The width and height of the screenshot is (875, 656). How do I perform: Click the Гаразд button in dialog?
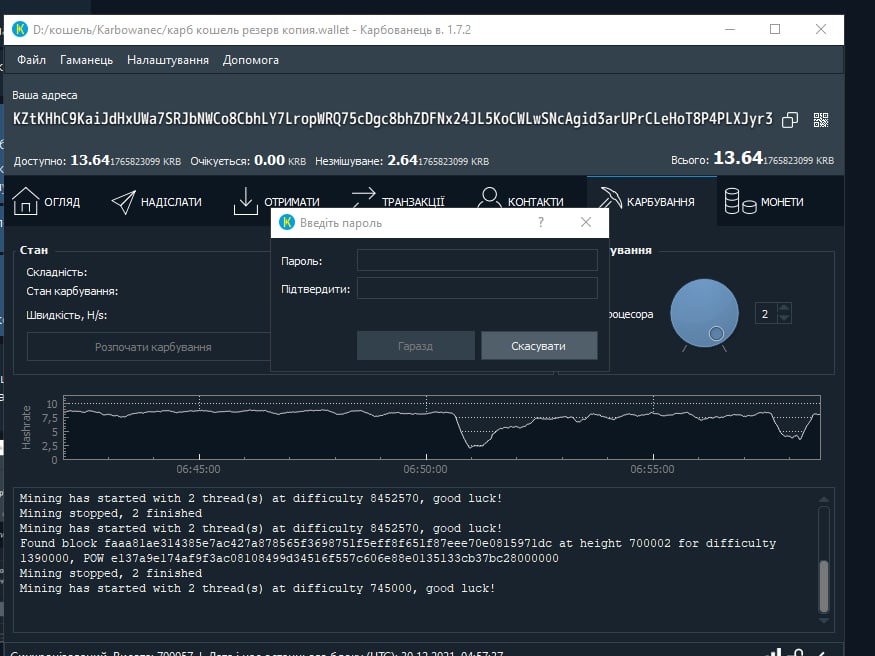coord(416,346)
